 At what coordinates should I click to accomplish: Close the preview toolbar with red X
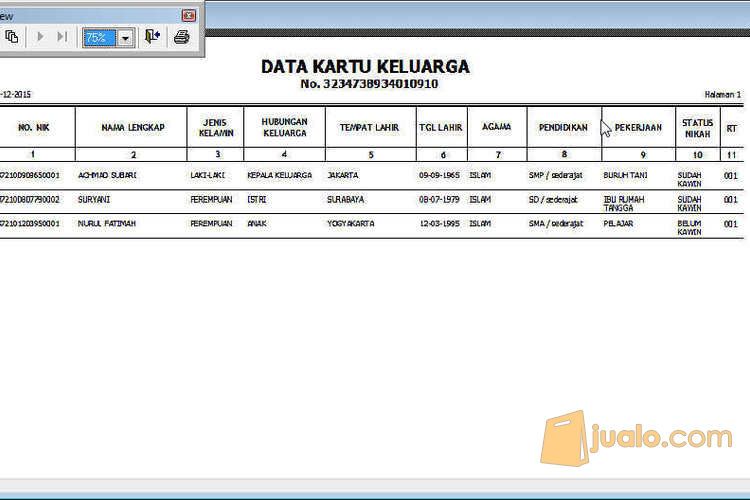(x=188, y=15)
